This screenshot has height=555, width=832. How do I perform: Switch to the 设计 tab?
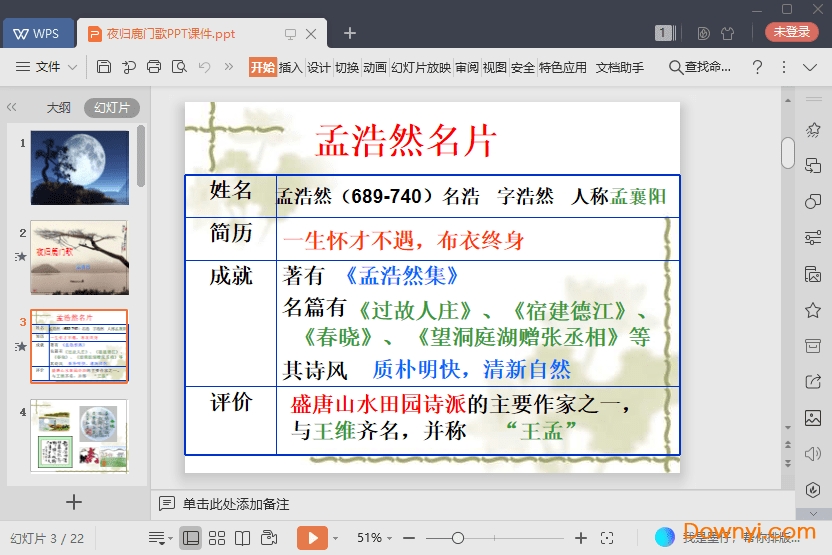coord(318,67)
